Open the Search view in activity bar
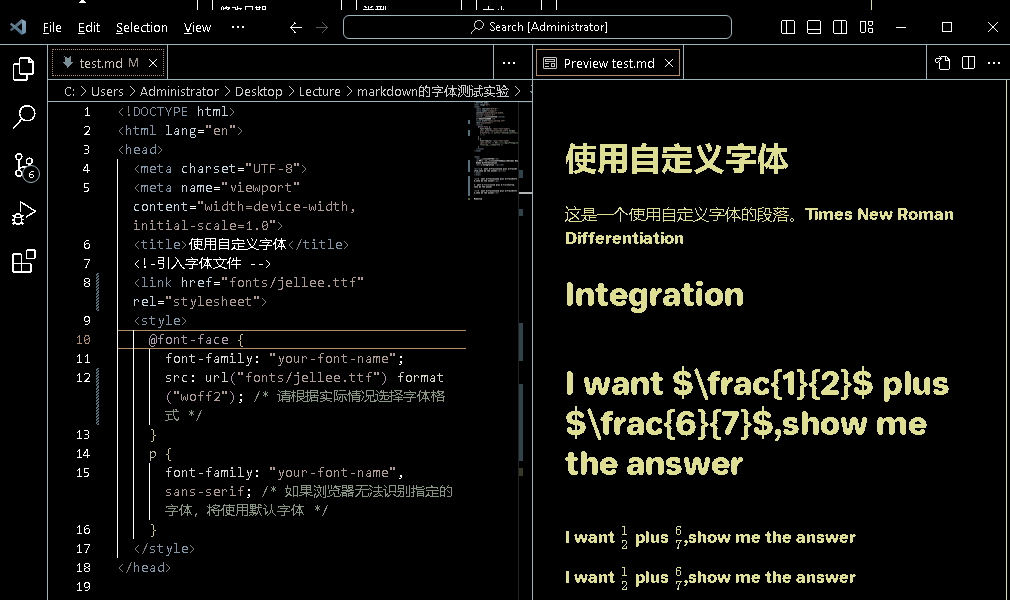The height and width of the screenshot is (600, 1010). click(x=24, y=117)
